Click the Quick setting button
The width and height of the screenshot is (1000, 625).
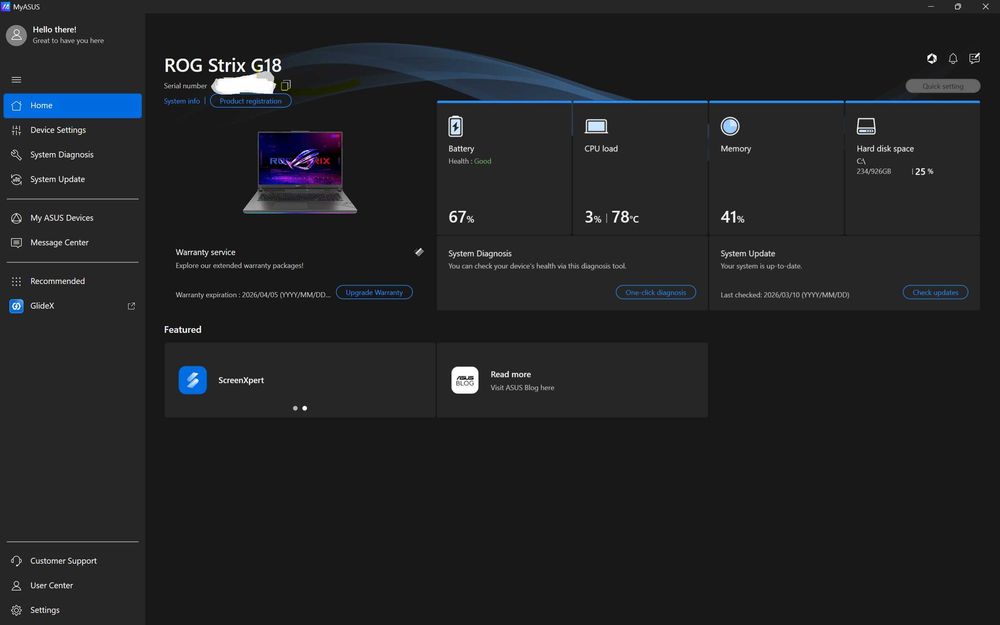(943, 86)
